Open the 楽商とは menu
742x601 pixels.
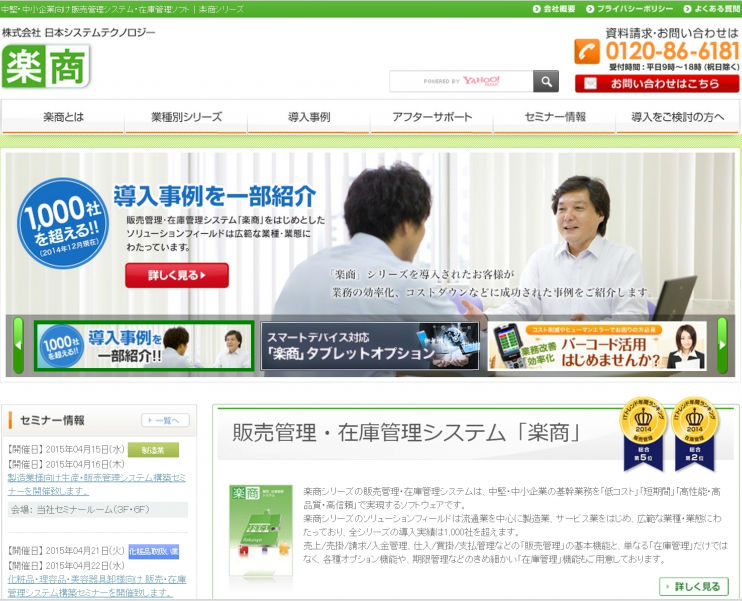63,117
